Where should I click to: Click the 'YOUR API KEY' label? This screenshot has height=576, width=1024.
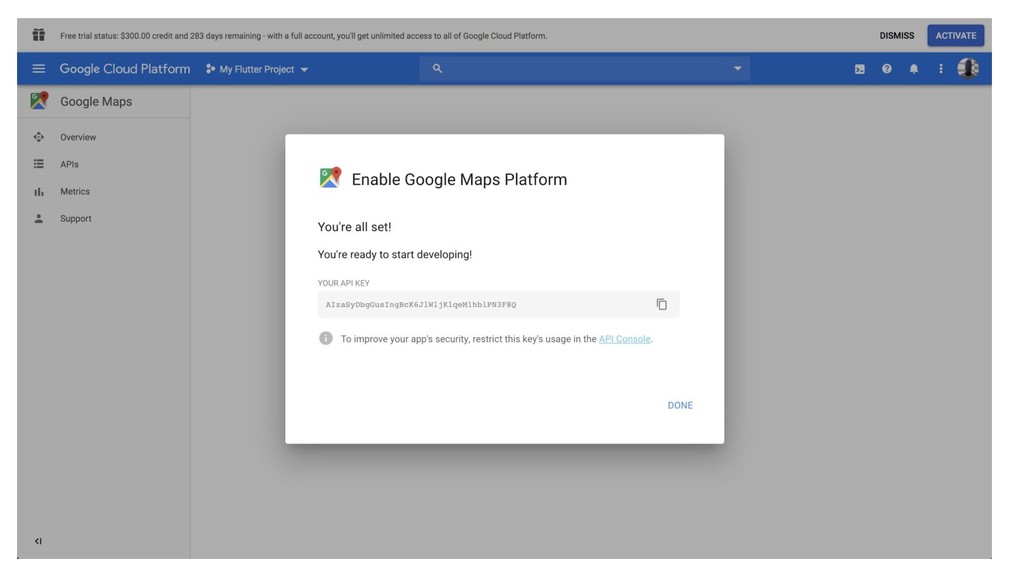tap(344, 283)
